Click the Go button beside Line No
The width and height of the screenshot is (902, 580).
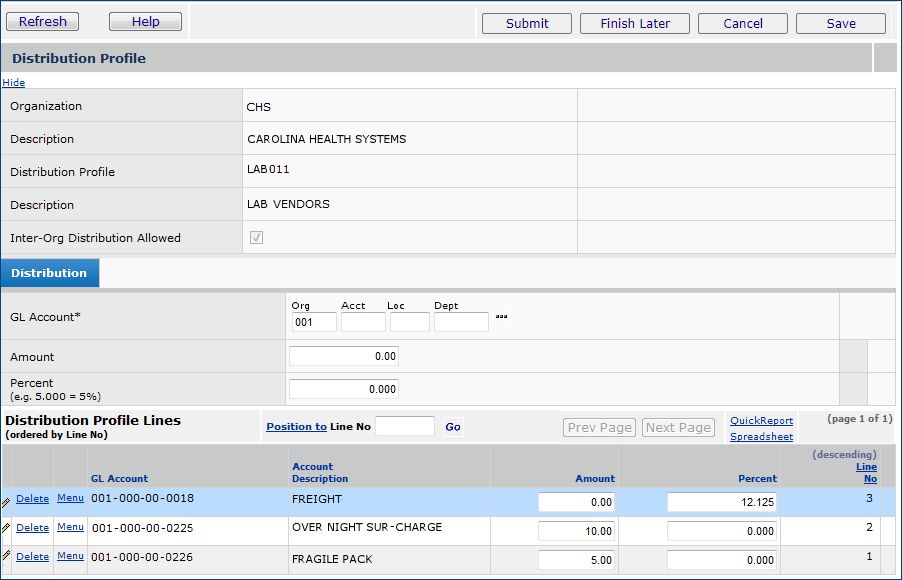[x=453, y=427]
